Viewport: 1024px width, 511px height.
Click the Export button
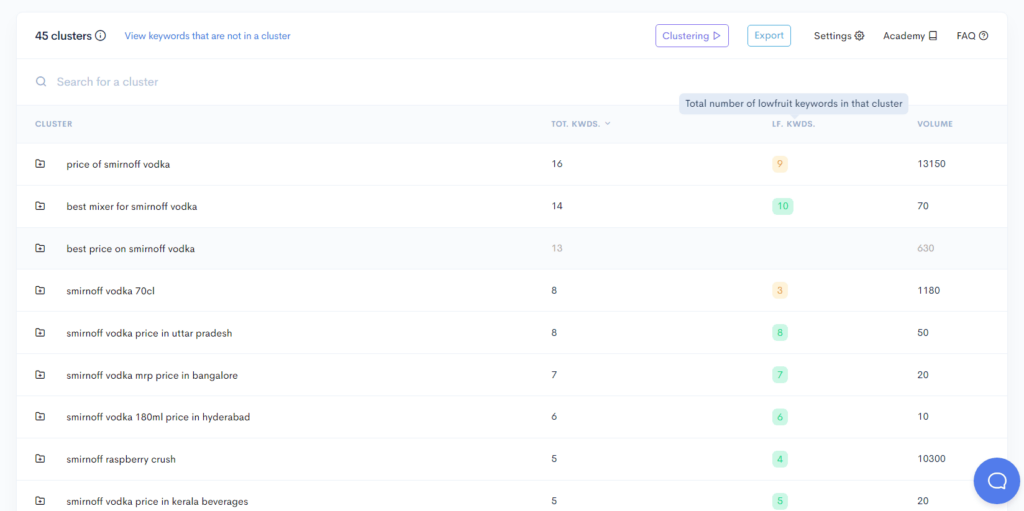(x=769, y=35)
